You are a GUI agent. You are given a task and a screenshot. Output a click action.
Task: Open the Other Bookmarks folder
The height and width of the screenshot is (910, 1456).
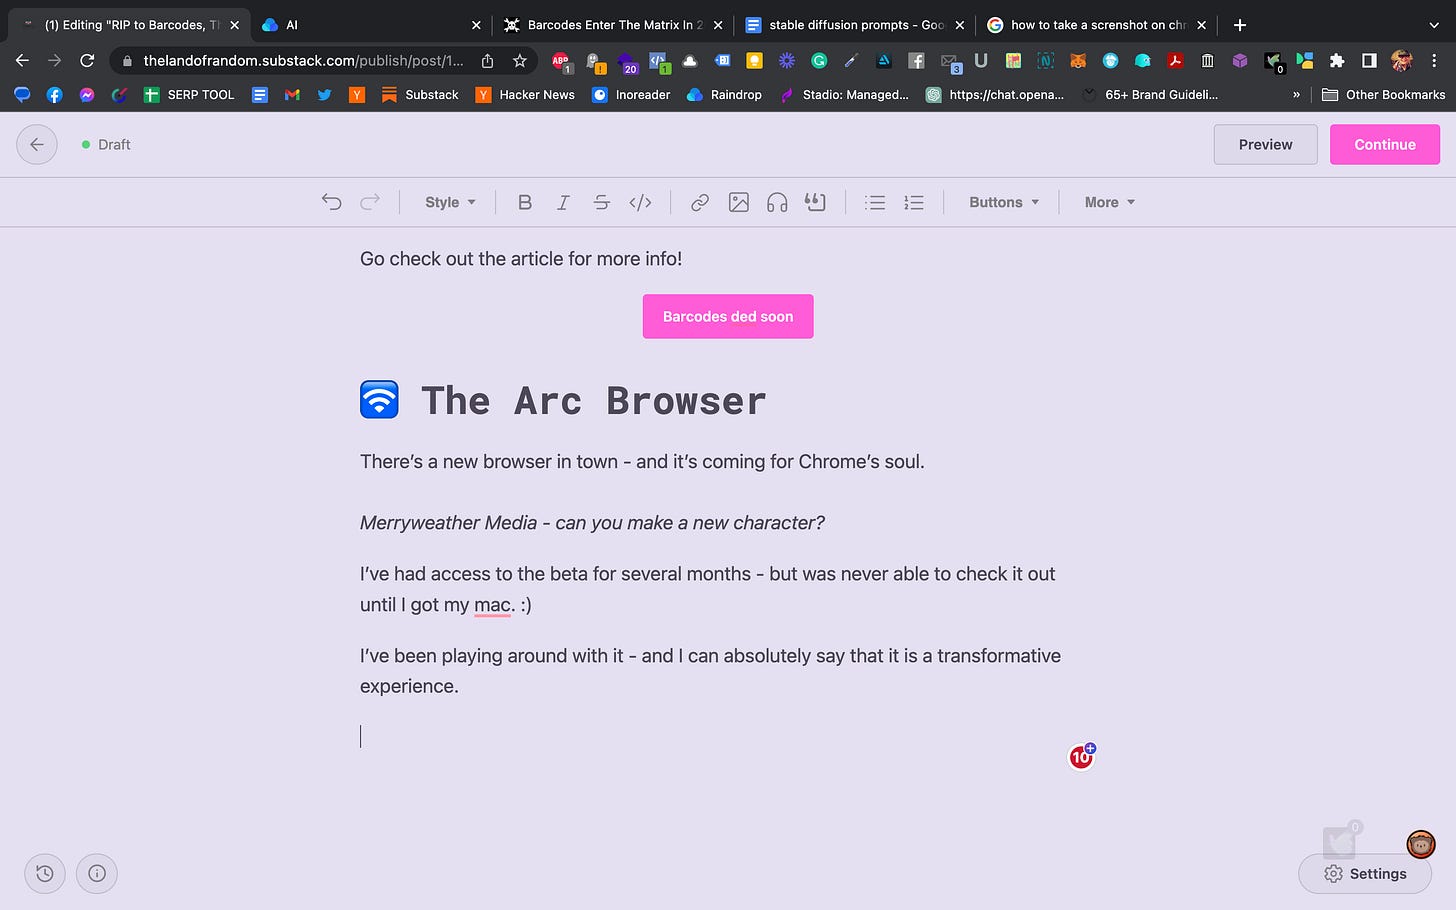[1384, 95]
